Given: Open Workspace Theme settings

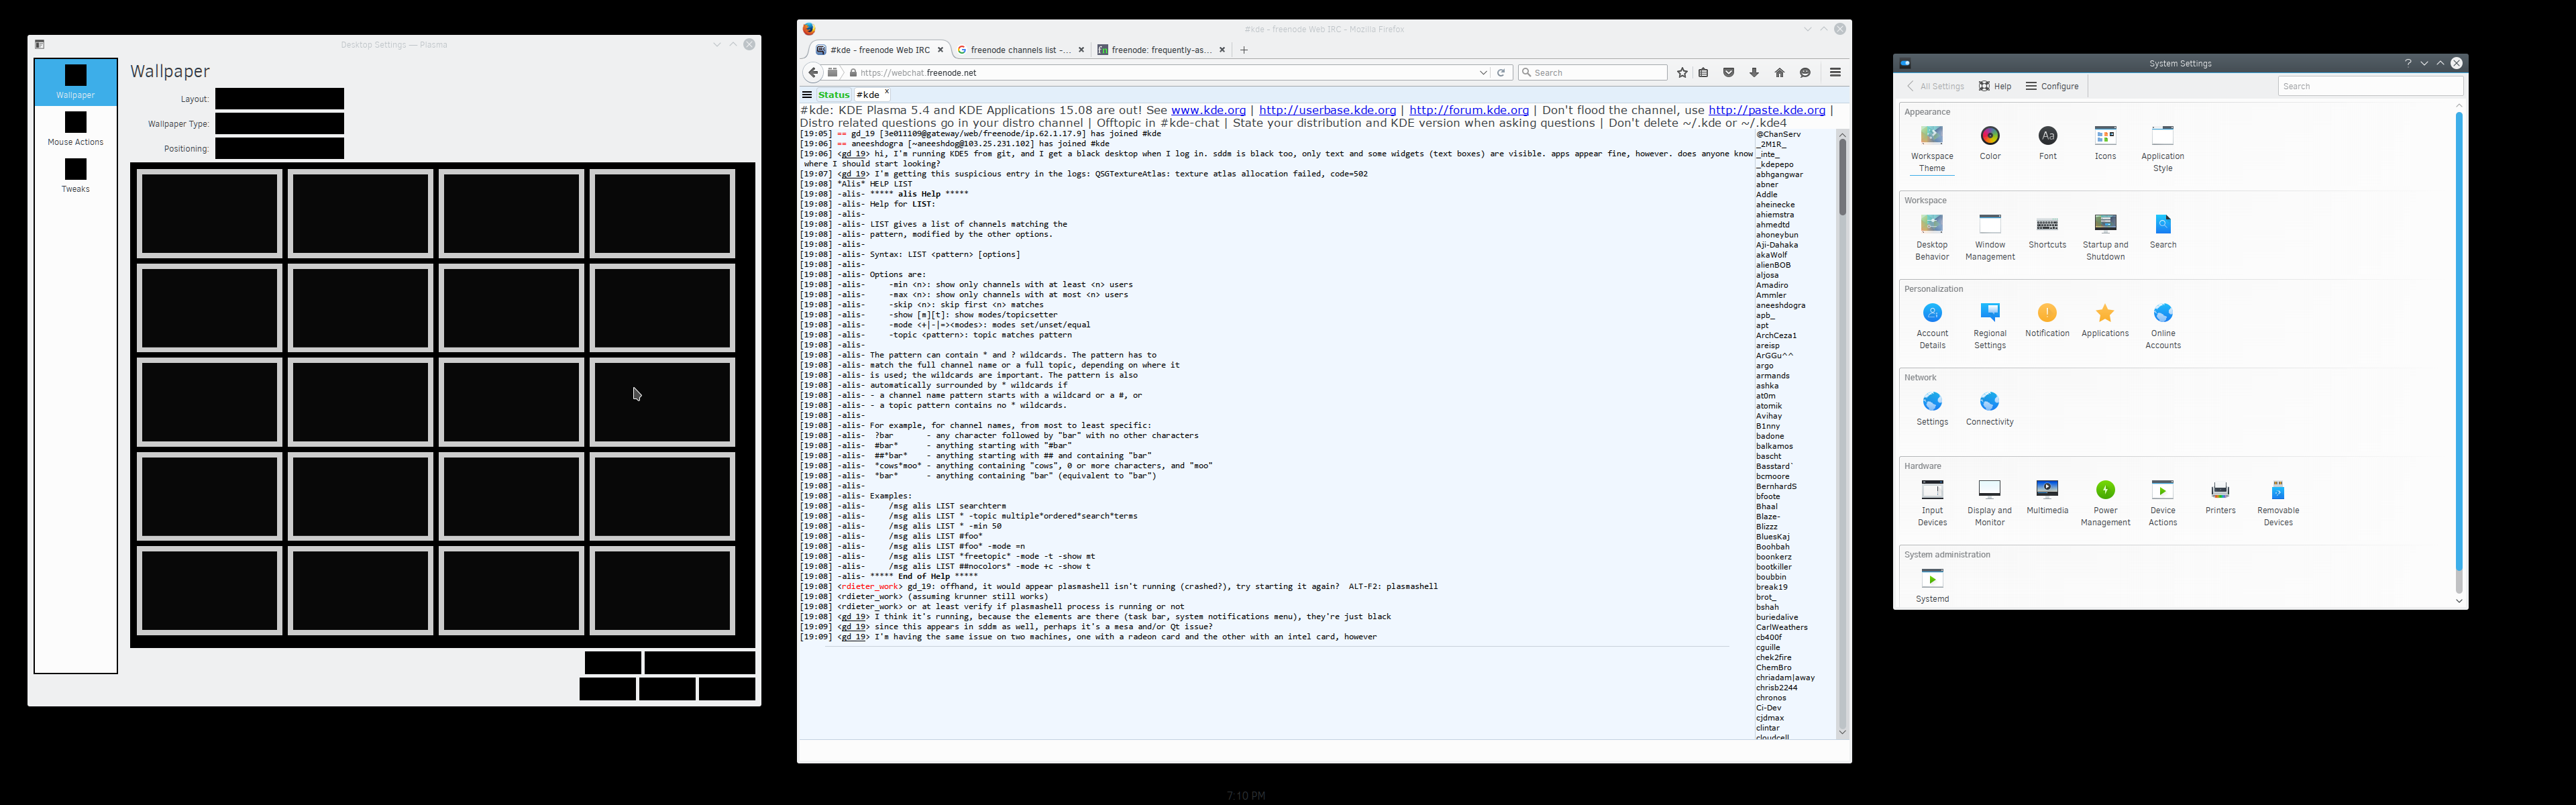Looking at the screenshot, I should 1931,148.
